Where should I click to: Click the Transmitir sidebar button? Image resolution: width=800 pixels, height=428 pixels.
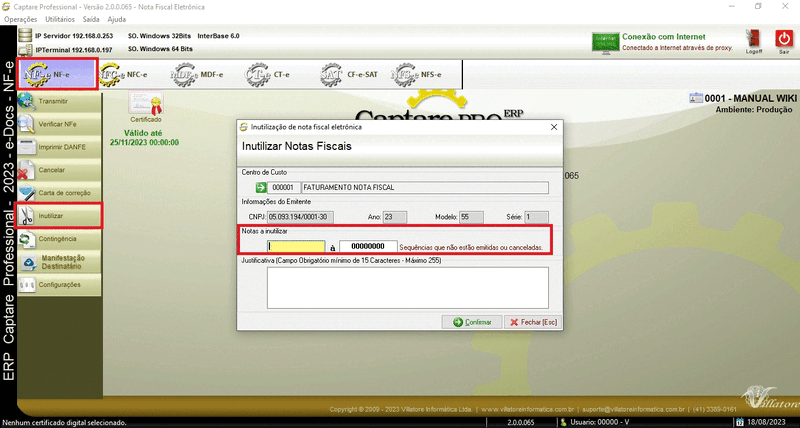pos(59,102)
